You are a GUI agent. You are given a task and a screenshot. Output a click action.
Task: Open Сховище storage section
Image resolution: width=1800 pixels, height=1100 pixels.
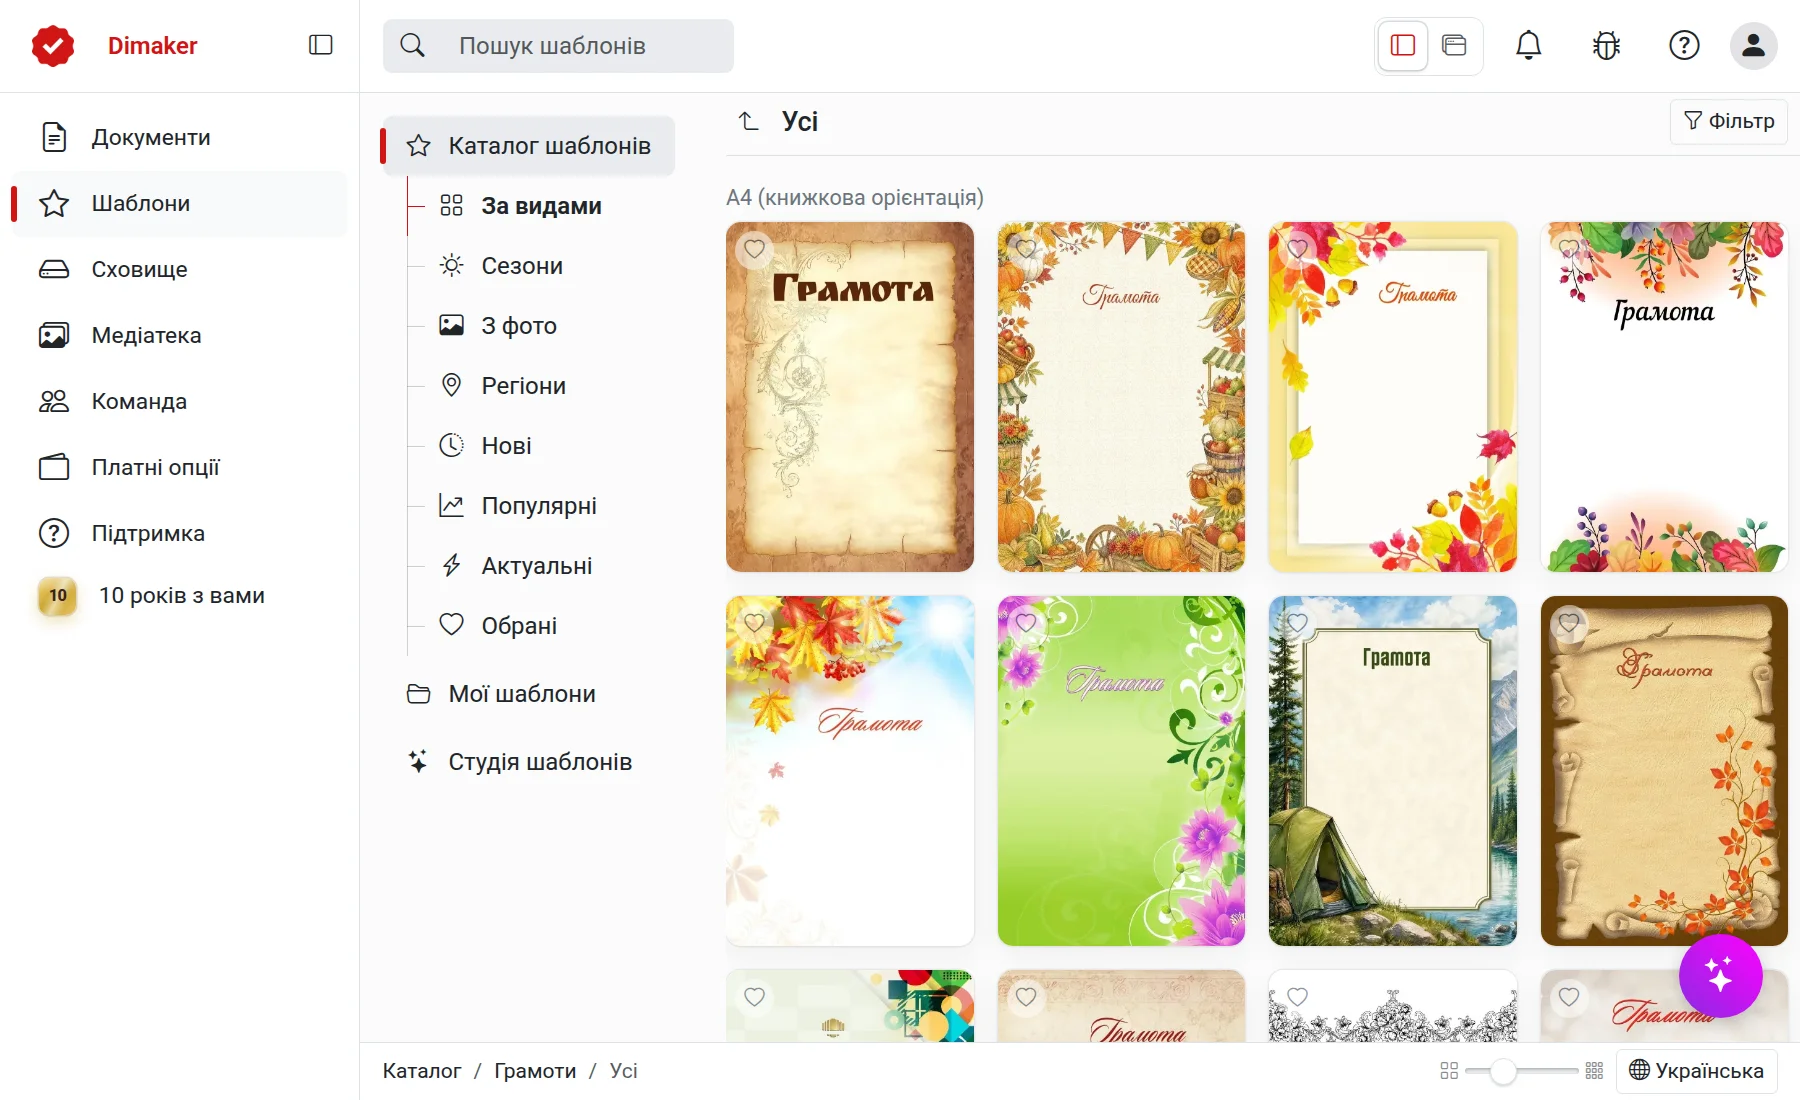point(180,269)
